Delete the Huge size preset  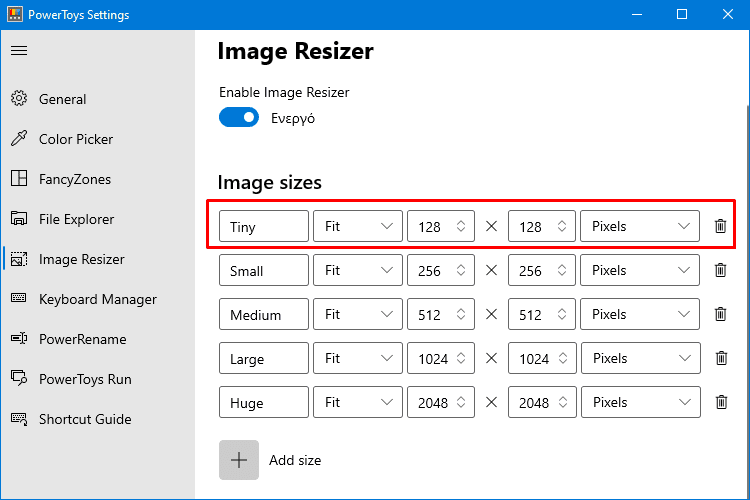click(x=721, y=402)
